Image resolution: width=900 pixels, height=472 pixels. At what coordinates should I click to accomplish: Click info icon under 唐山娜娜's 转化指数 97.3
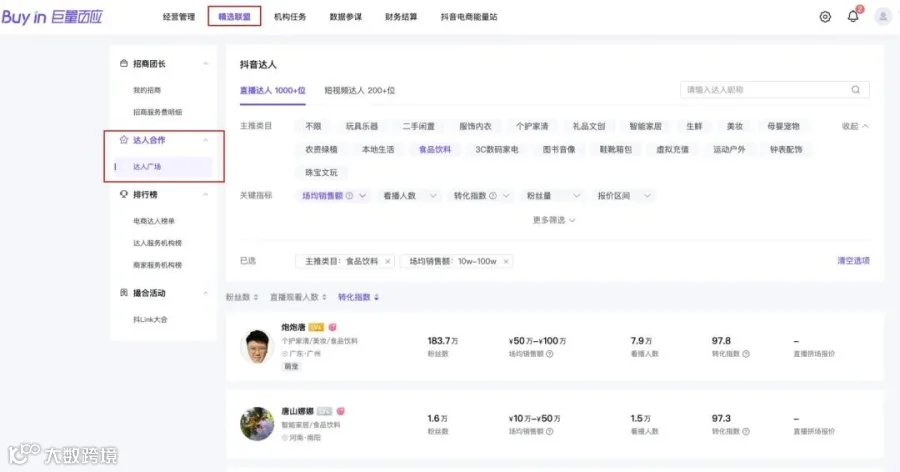pos(746,431)
